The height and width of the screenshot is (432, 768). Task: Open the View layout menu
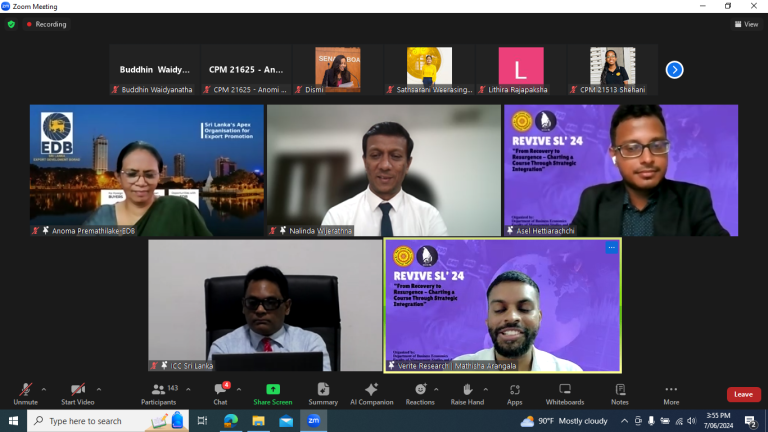coord(746,24)
